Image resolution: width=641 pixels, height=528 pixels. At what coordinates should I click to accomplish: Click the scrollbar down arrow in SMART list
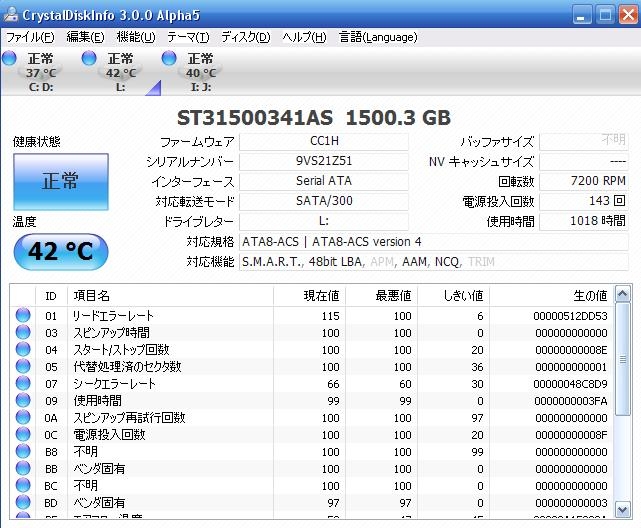pyautogui.click(x=623, y=510)
